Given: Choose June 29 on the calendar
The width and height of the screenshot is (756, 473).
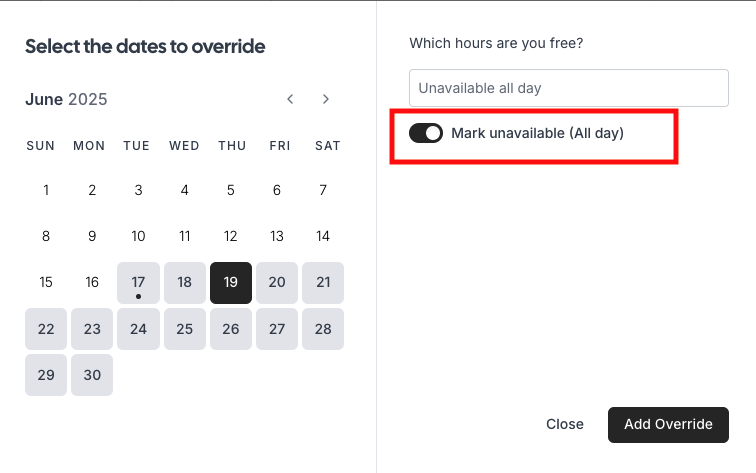Looking at the screenshot, I should pyautogui.click(x=46, y=375).
